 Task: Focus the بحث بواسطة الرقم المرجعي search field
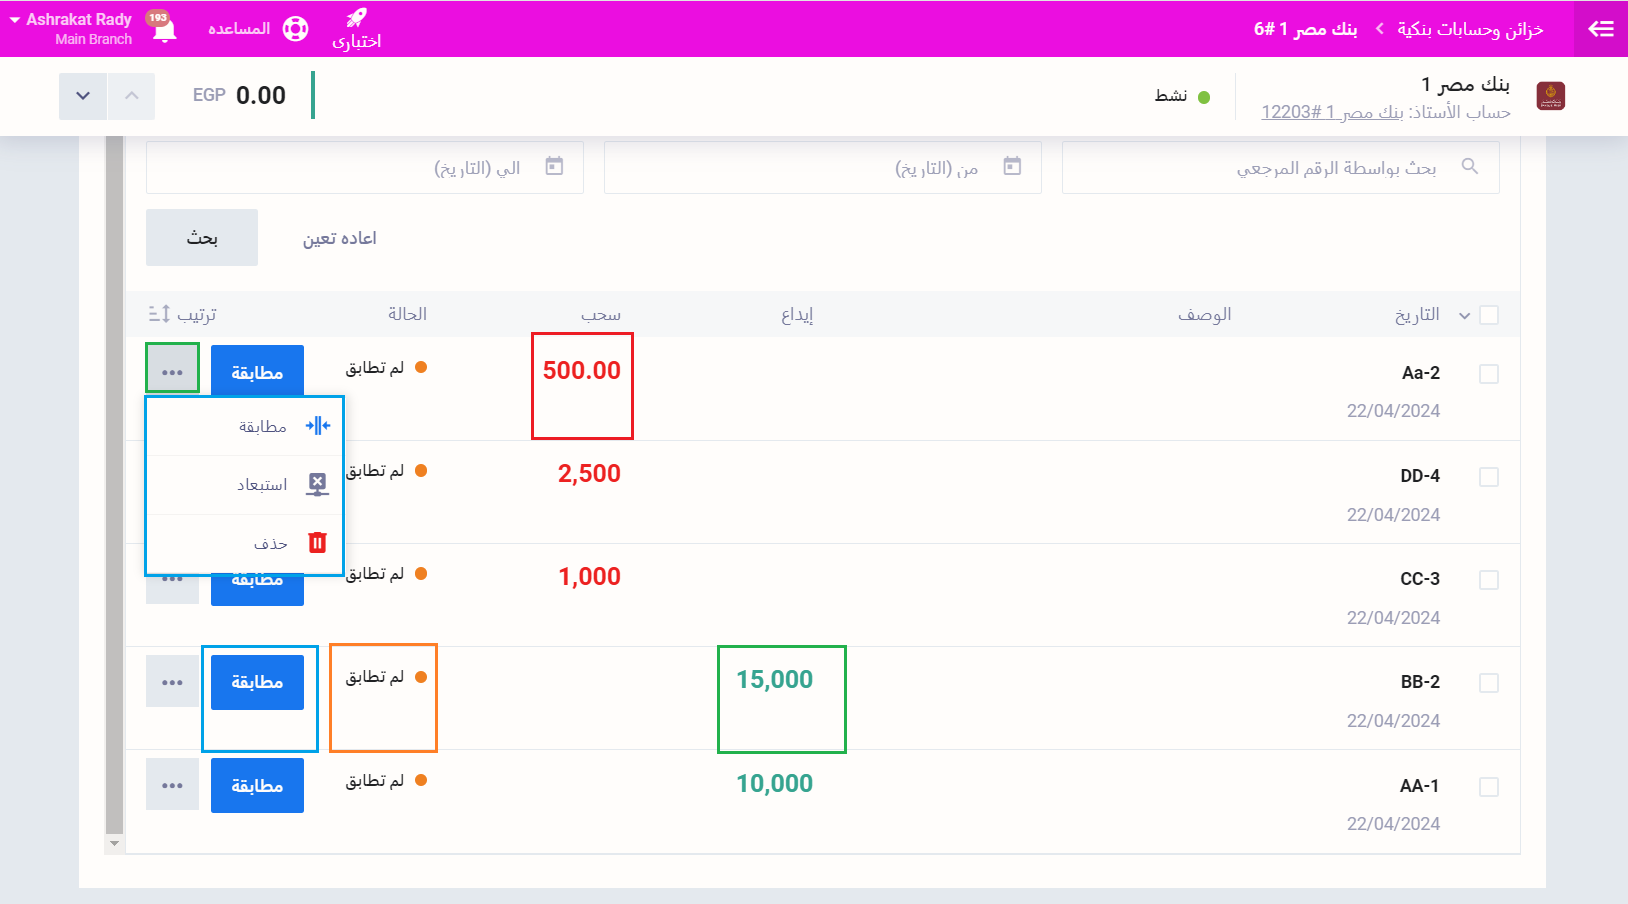click(1281, 167)
